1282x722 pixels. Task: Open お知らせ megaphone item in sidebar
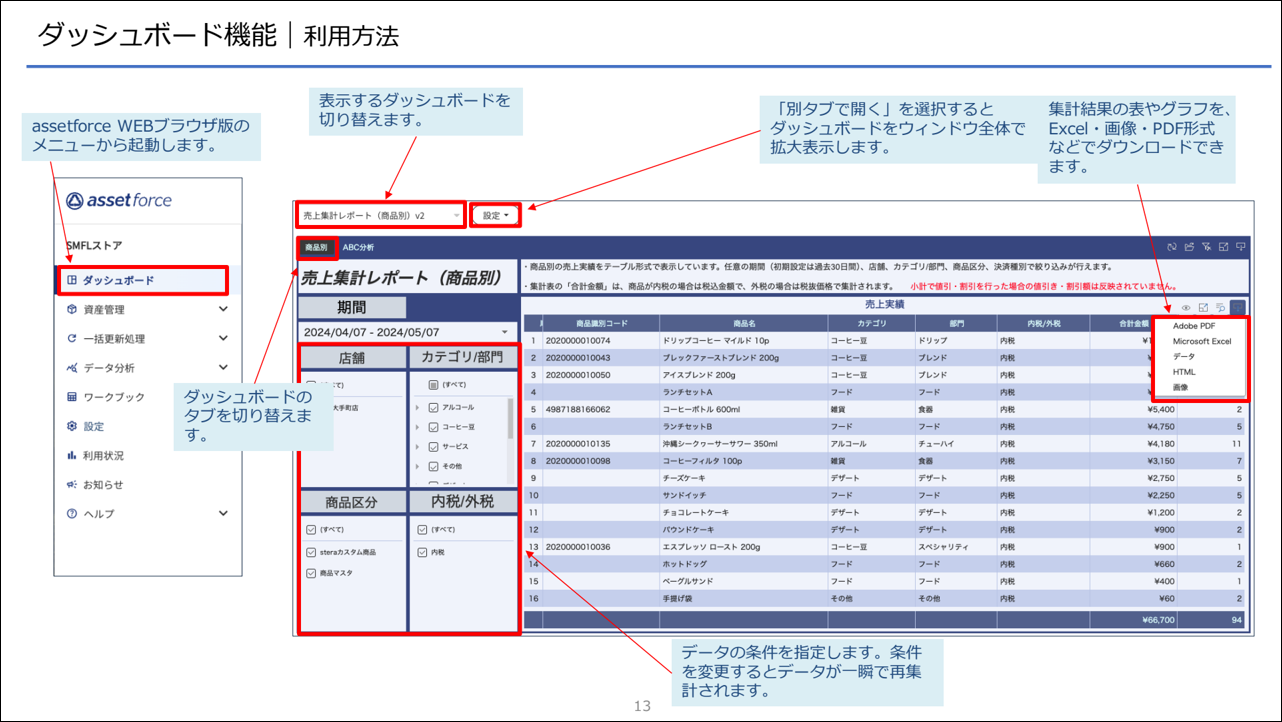(x=103, y=484)
